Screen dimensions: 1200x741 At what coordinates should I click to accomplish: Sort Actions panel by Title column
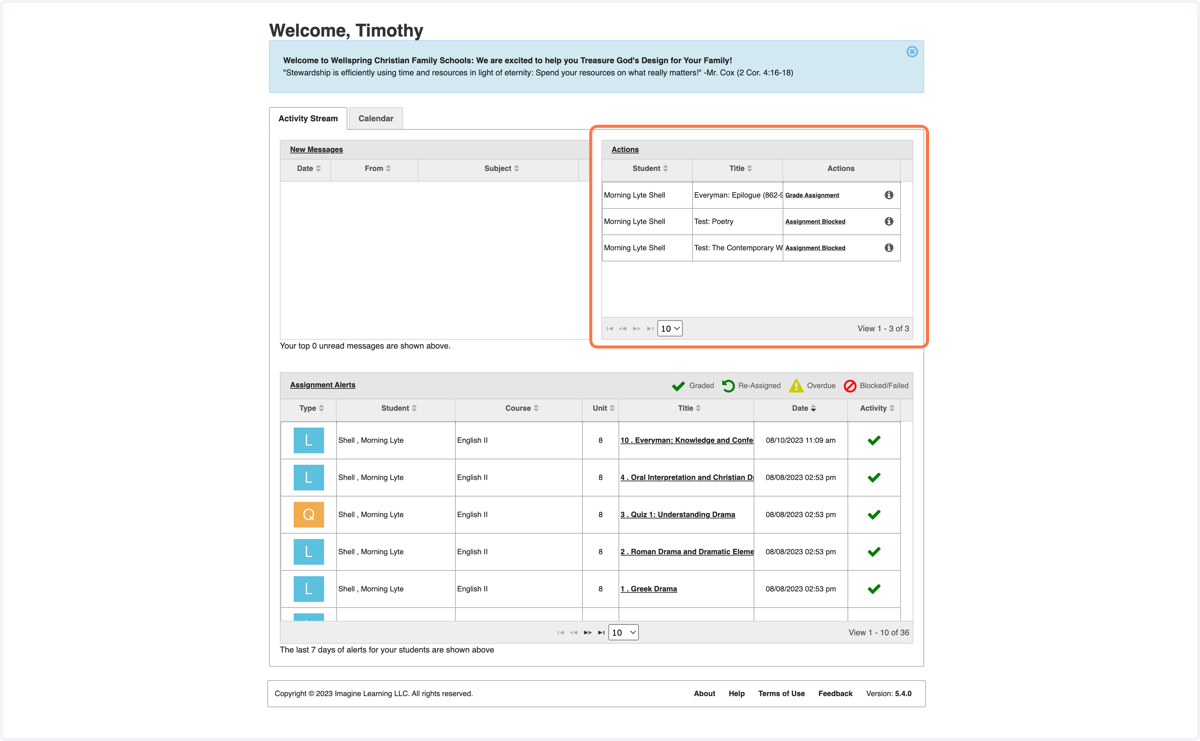(740, 169)
